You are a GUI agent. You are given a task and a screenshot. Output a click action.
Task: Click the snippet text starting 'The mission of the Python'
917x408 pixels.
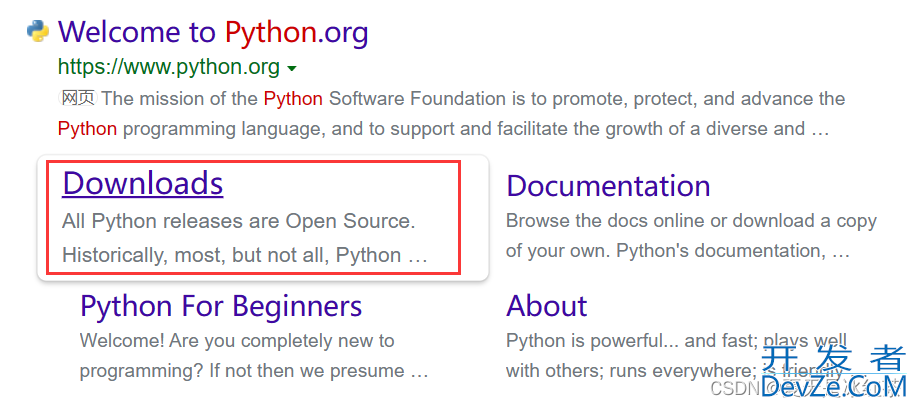(x=474, y=99)
